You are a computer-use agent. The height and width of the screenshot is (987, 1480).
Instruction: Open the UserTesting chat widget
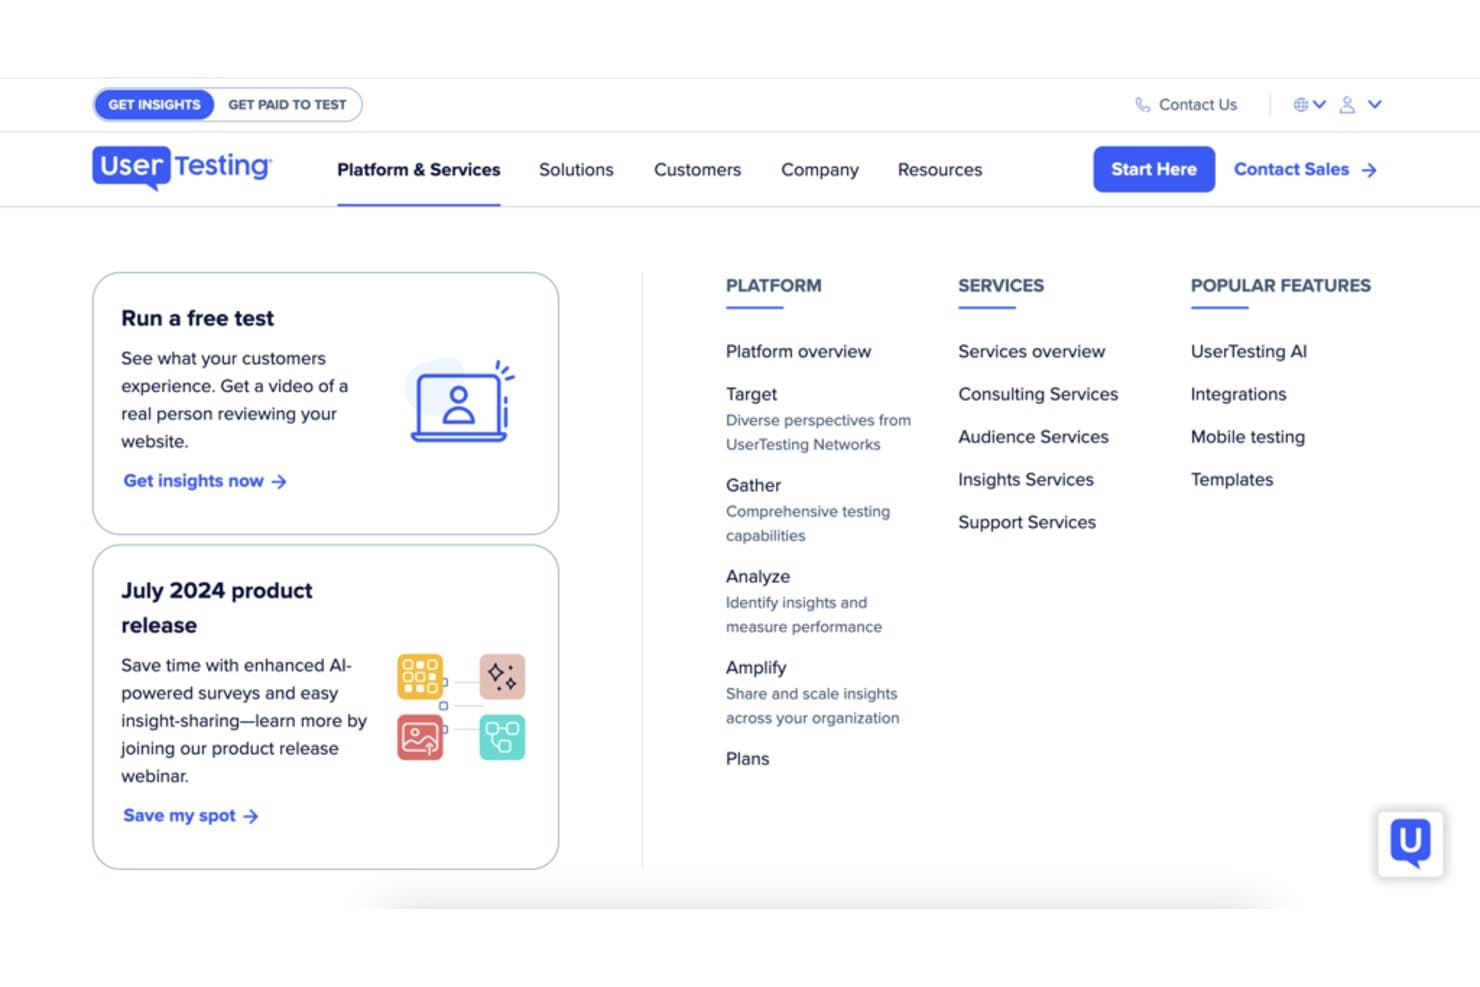coord(1410,844)
